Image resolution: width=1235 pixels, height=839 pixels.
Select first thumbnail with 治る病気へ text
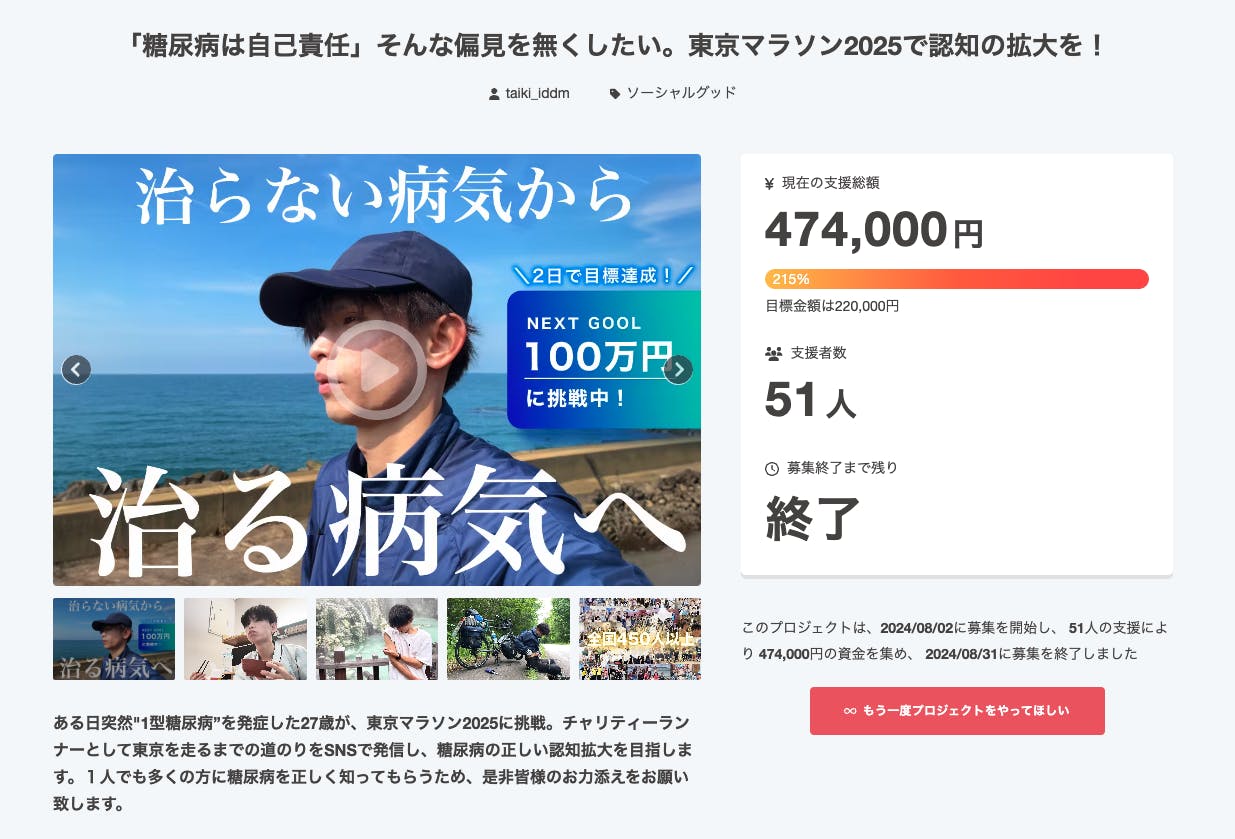[x=114, y=639]
